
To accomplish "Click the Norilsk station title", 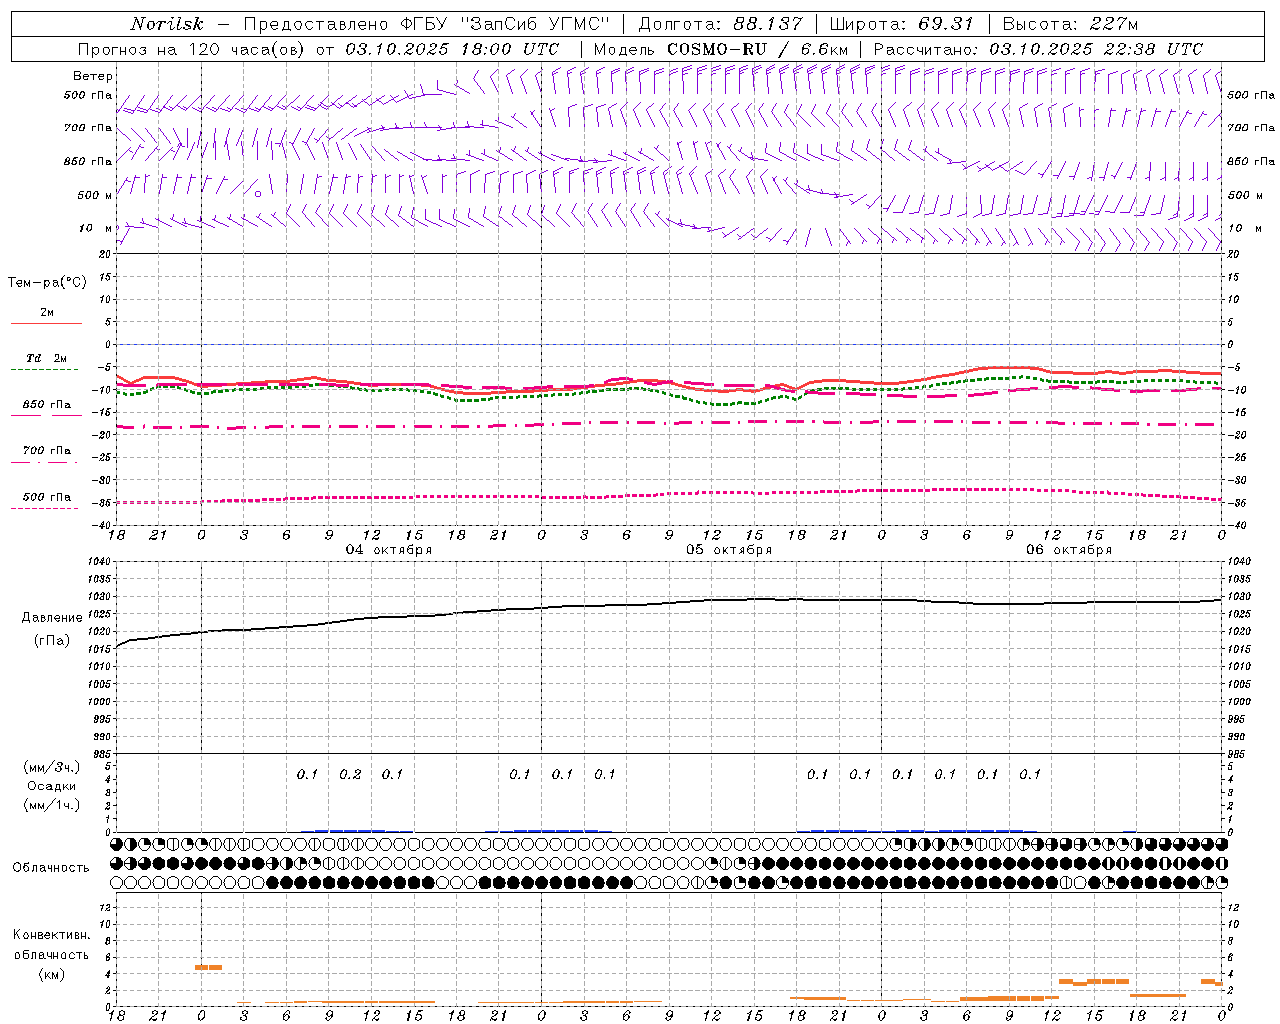I will [x=166, y=24].
